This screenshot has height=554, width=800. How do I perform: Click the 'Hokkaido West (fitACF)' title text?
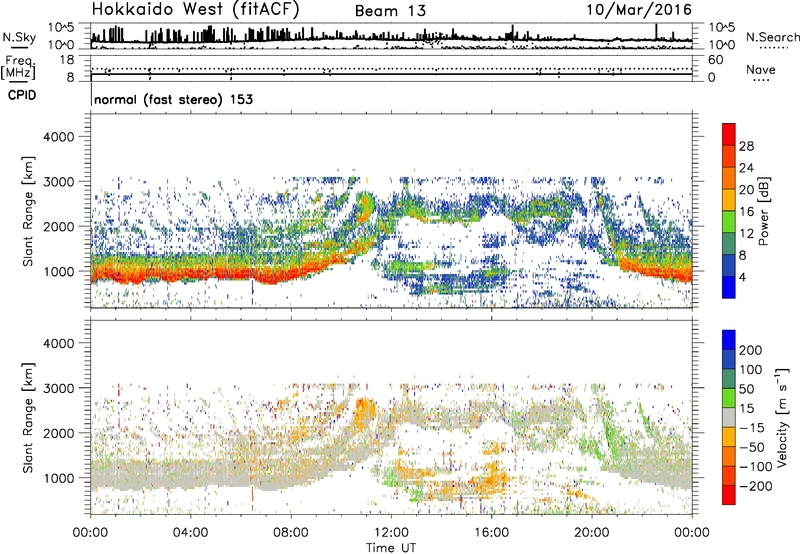195,10
